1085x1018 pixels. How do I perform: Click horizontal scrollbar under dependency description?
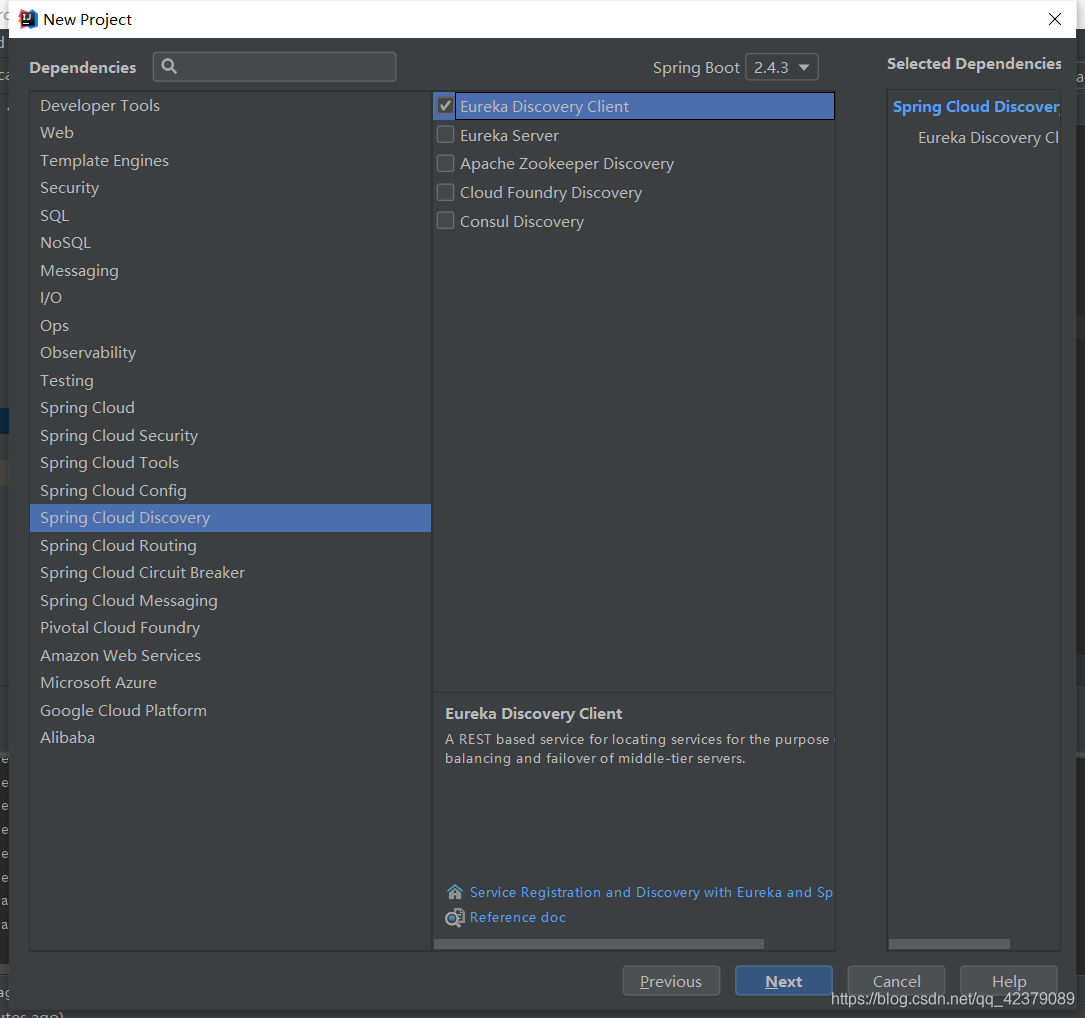point(599,944)
